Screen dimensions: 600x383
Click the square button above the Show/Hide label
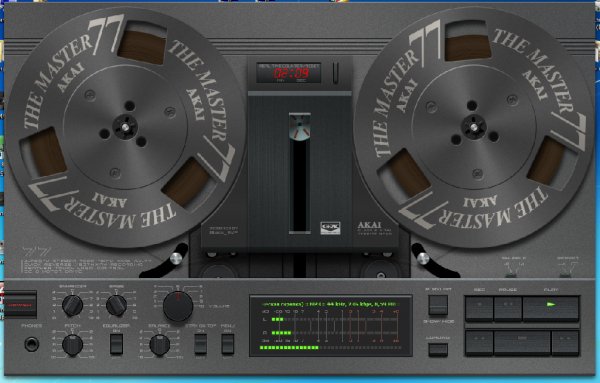(x=438, y=305)
